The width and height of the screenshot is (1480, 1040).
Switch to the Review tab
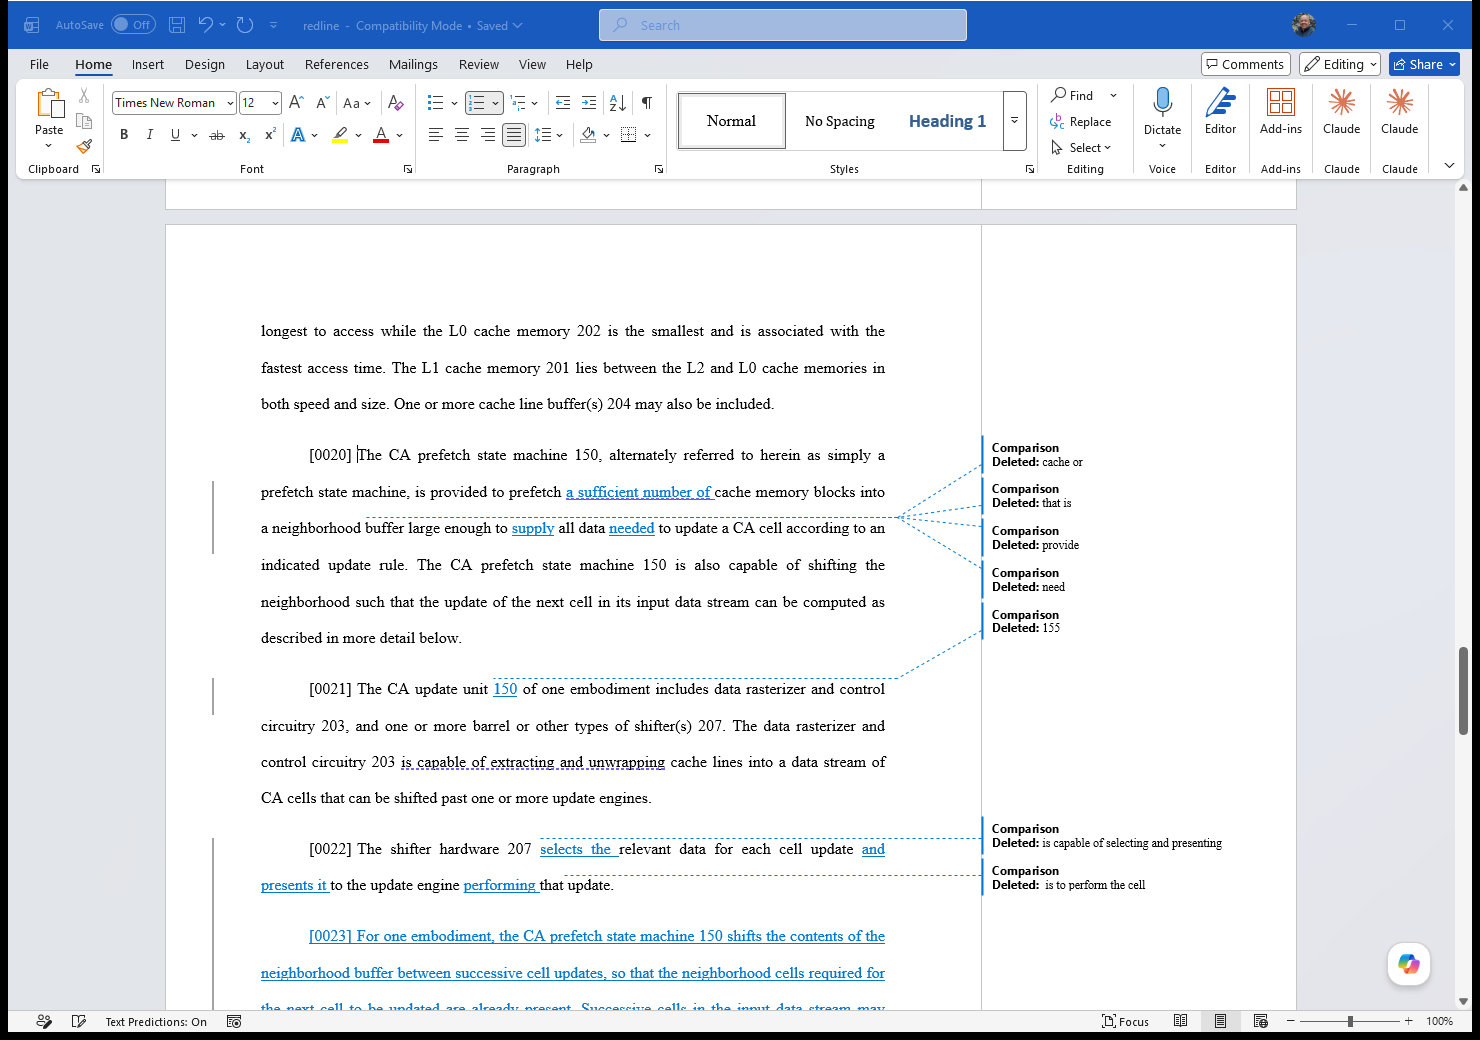(479, 64)
